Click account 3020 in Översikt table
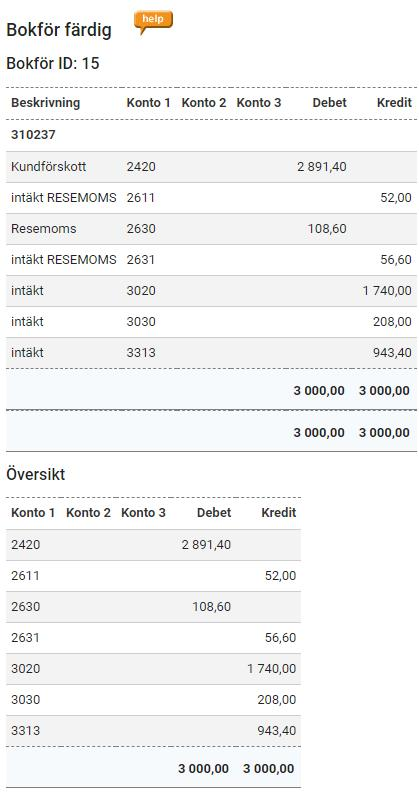419x802 pixels. coord(26,669)
